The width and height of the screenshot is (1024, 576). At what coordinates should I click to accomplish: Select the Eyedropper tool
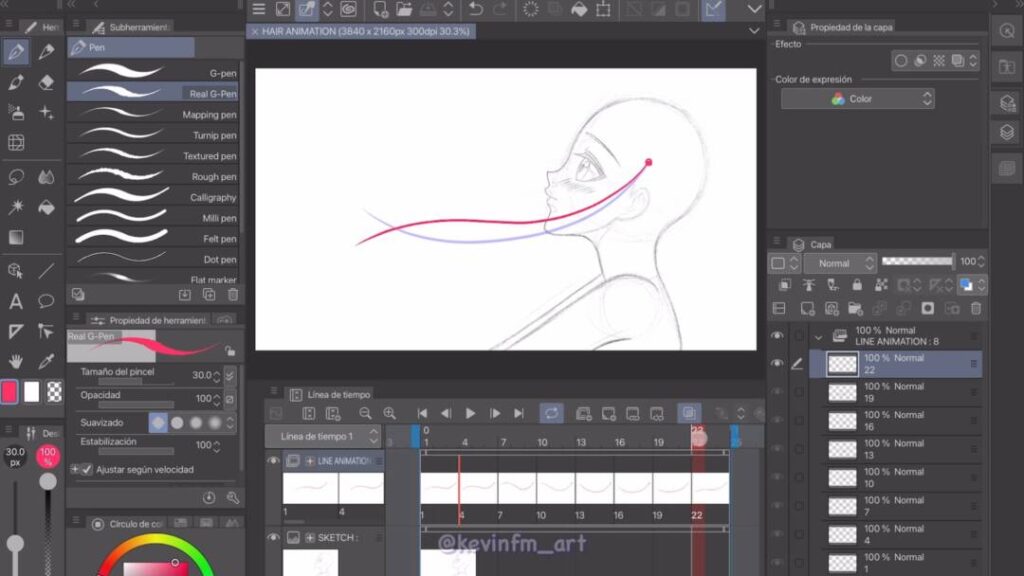point(46,361)
